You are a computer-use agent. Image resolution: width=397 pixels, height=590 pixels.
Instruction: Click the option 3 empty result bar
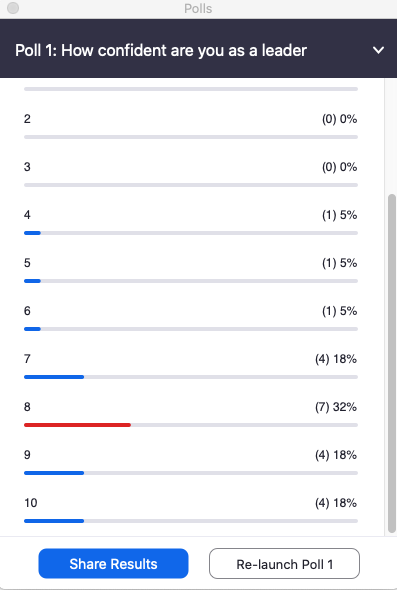pyautogui.click(x=191, y=185)
